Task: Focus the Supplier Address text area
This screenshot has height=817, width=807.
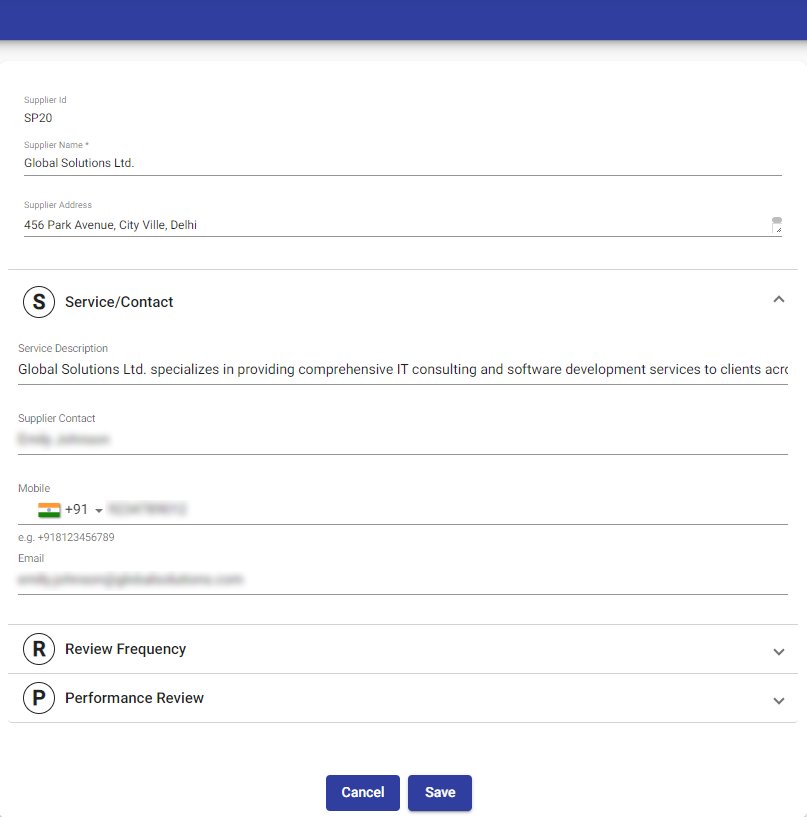Action: pyautogui.click(x=390, y=225)
